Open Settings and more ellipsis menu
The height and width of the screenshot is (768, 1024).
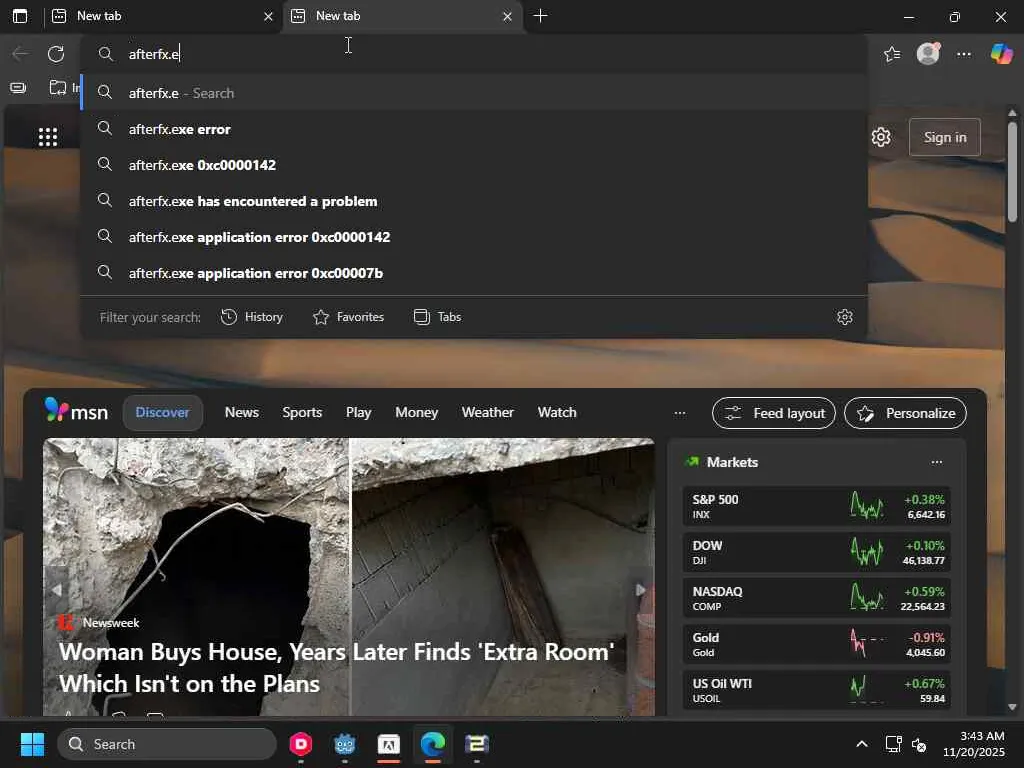click(963, 54)
